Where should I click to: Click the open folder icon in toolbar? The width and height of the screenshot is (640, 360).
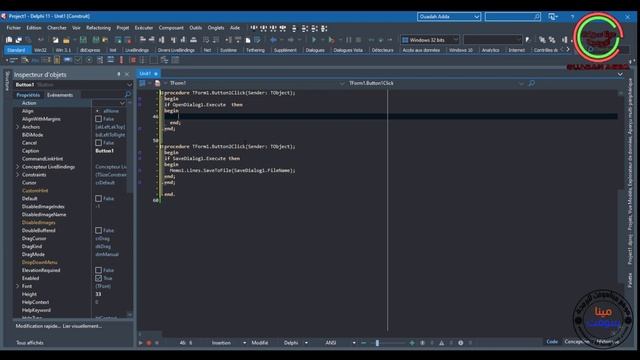pyautogui.click(x=66, y=40)
